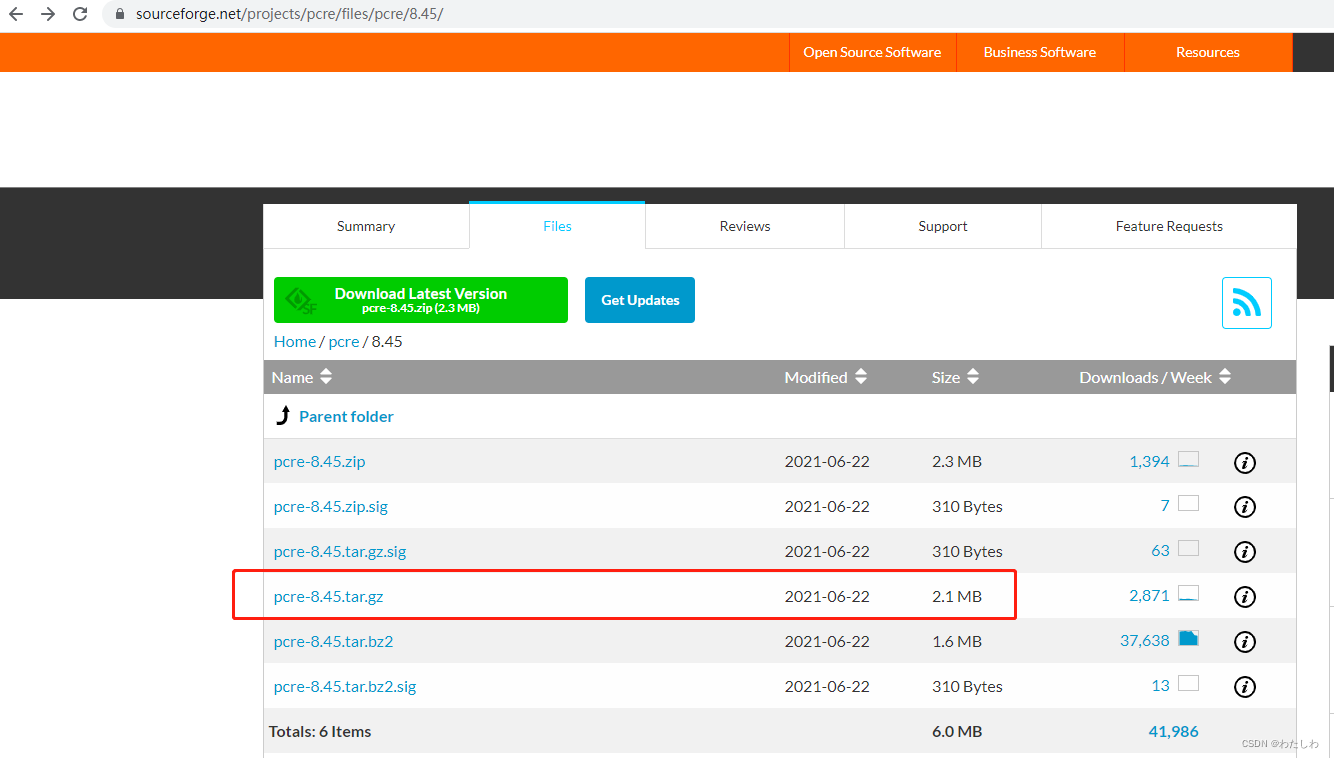Switch to the Summary tab
This screenshot has width=1334, height=758.
[x=366, y=226]
